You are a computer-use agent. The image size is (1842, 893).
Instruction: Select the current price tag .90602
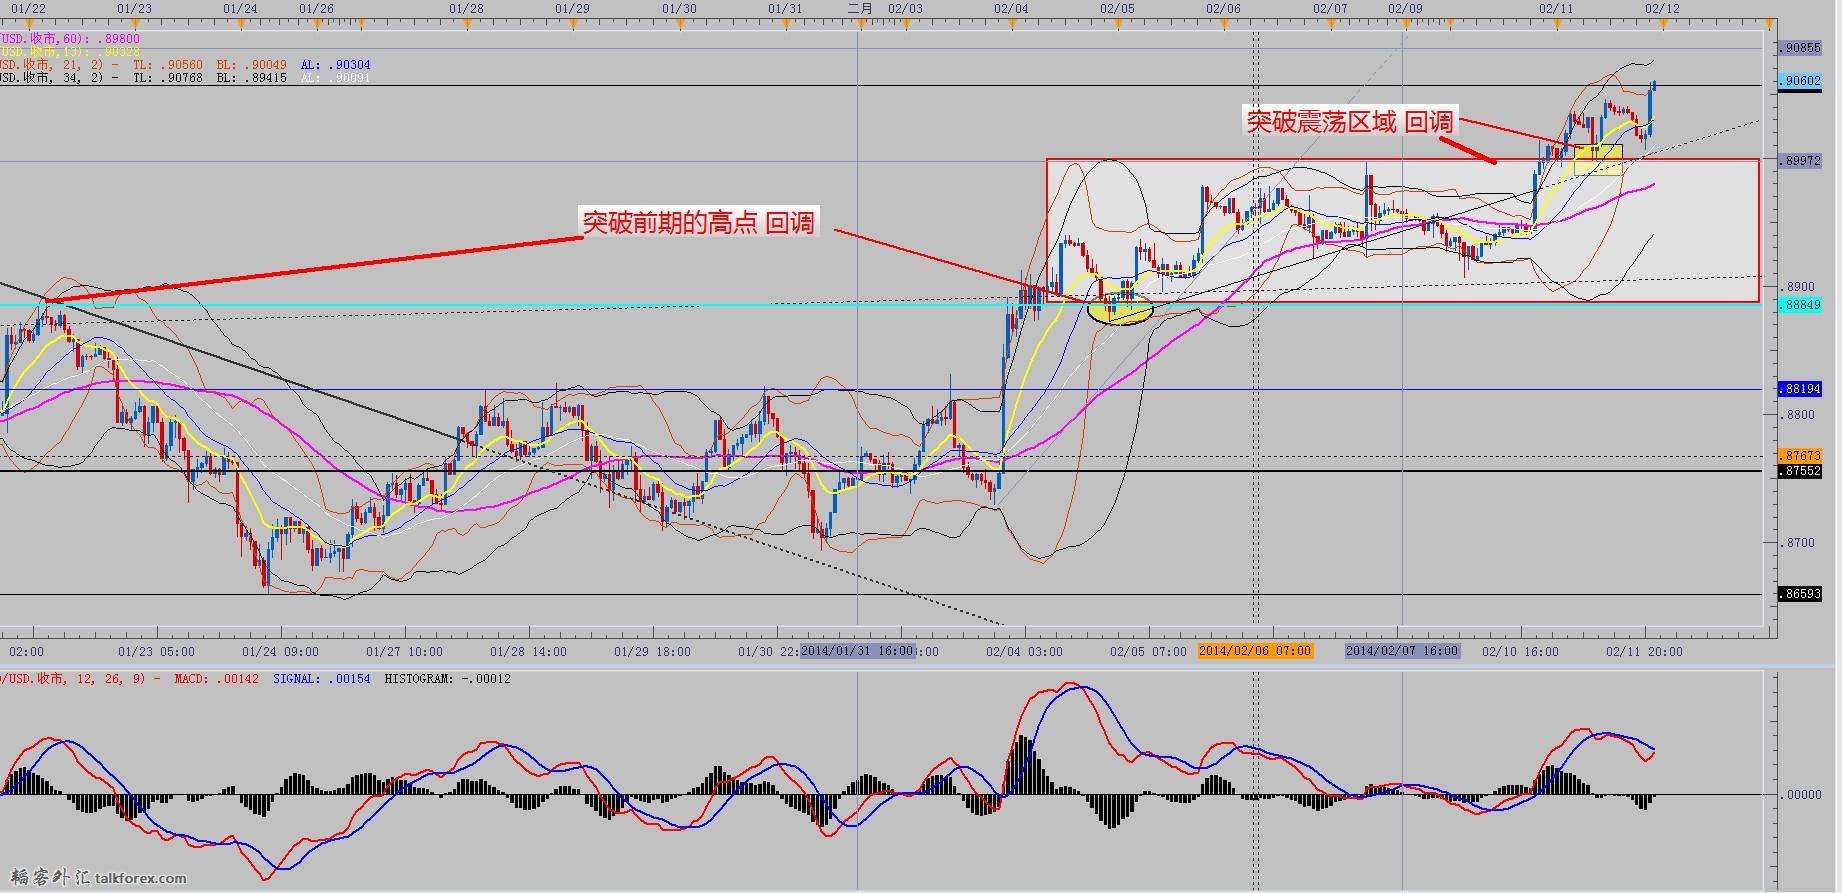(x=1801, y=82)
